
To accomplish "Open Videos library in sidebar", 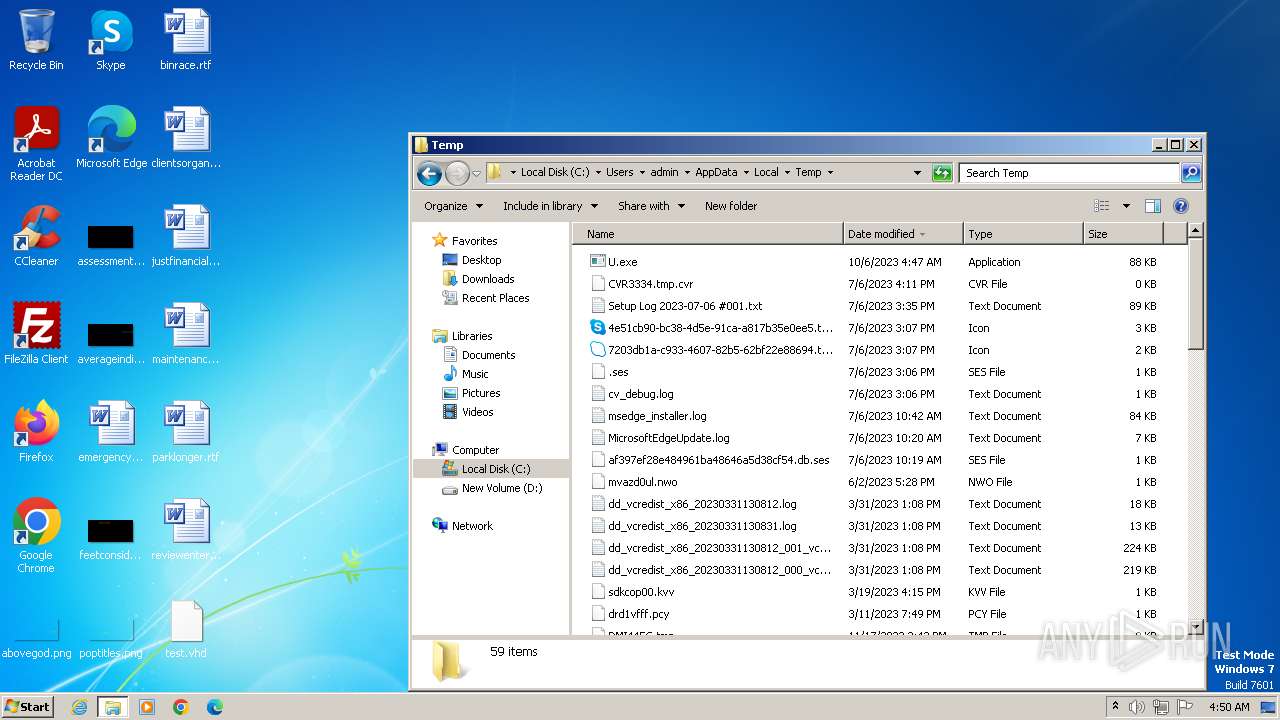I will 477,412.
